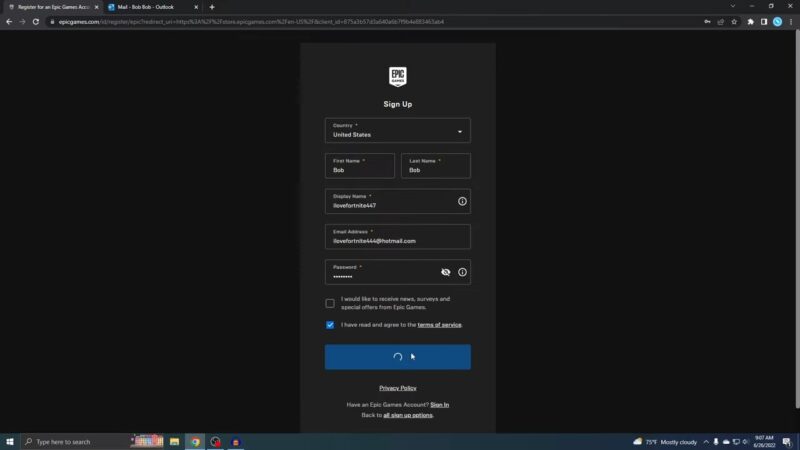Switch to the Register for an Epic Games Account tab
Image resolution: width=800 pixels, height=450 pixels.
[53, 7]
